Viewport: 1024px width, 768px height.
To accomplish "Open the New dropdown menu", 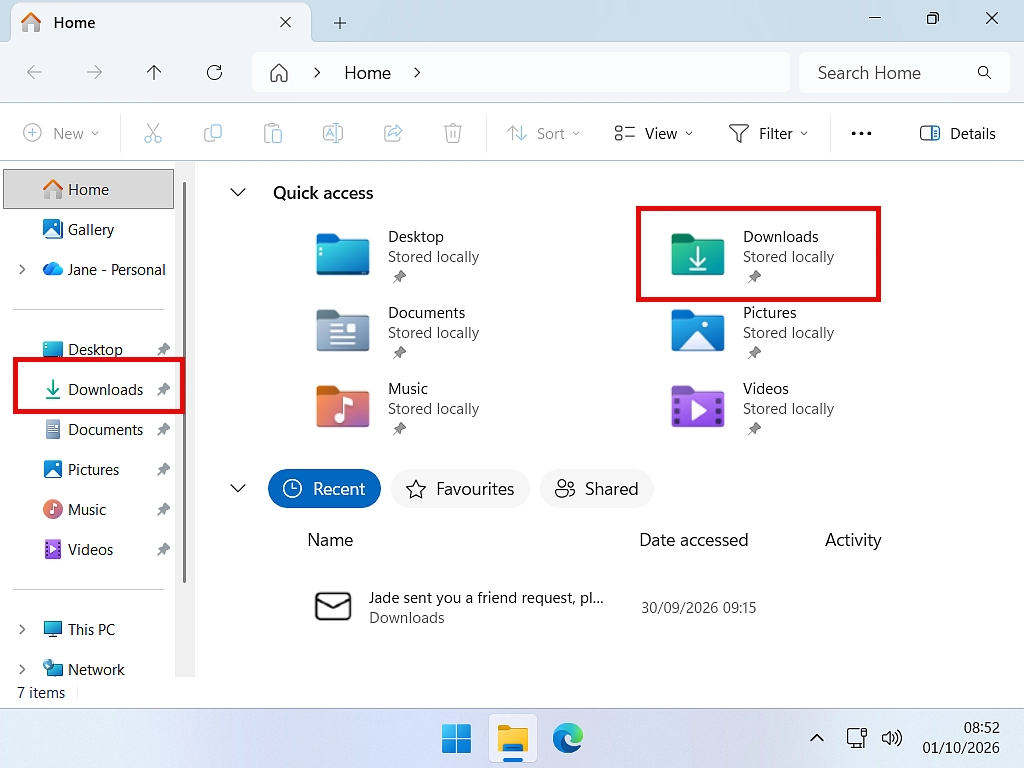I will pyautogui.click(x=61, y=133).
